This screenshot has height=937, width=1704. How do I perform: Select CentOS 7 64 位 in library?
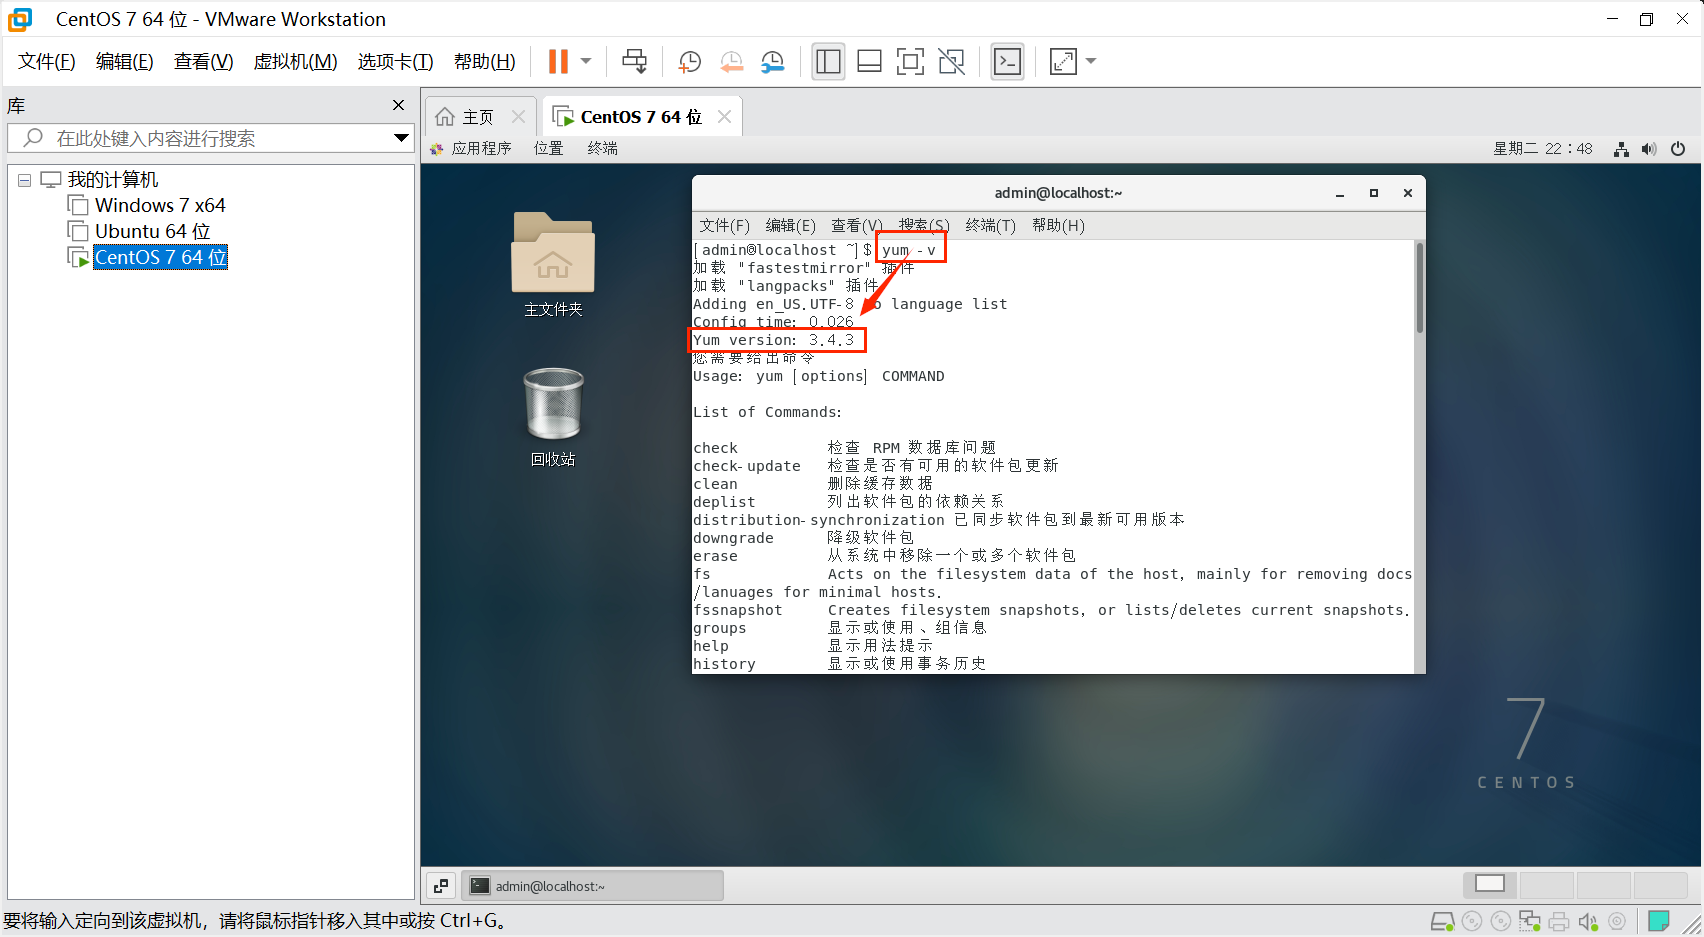[x=160, y=257]
